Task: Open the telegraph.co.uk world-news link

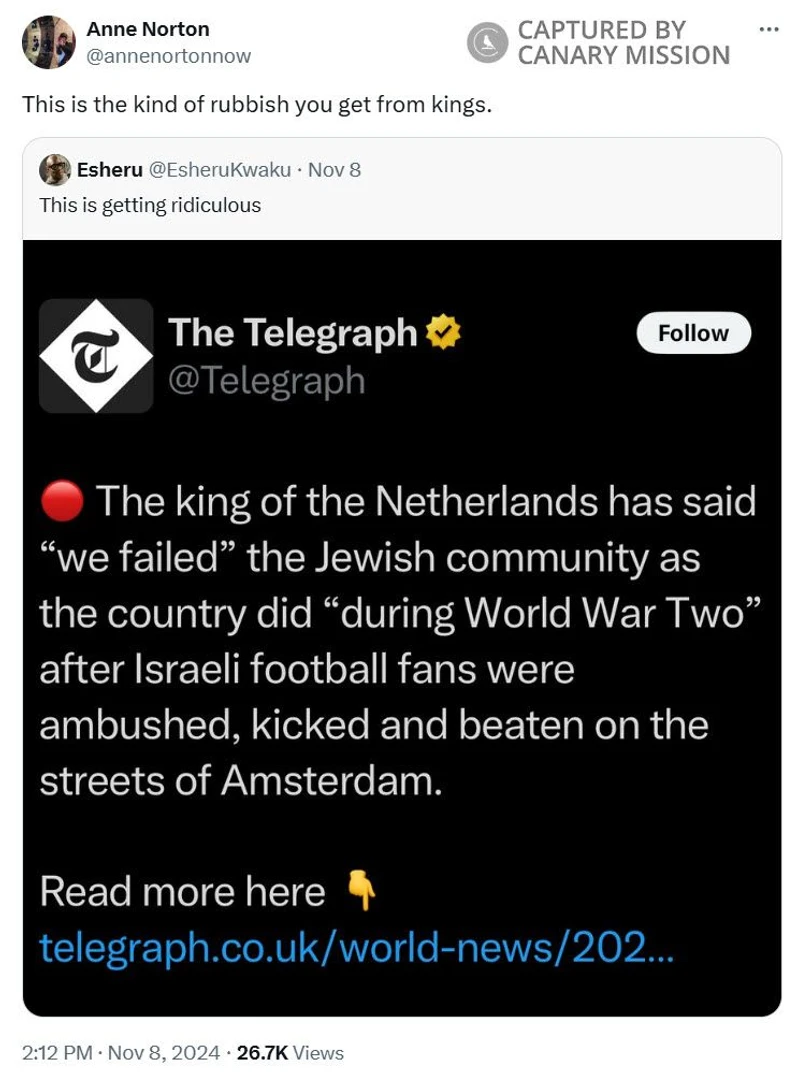Action: click(357, 946)
